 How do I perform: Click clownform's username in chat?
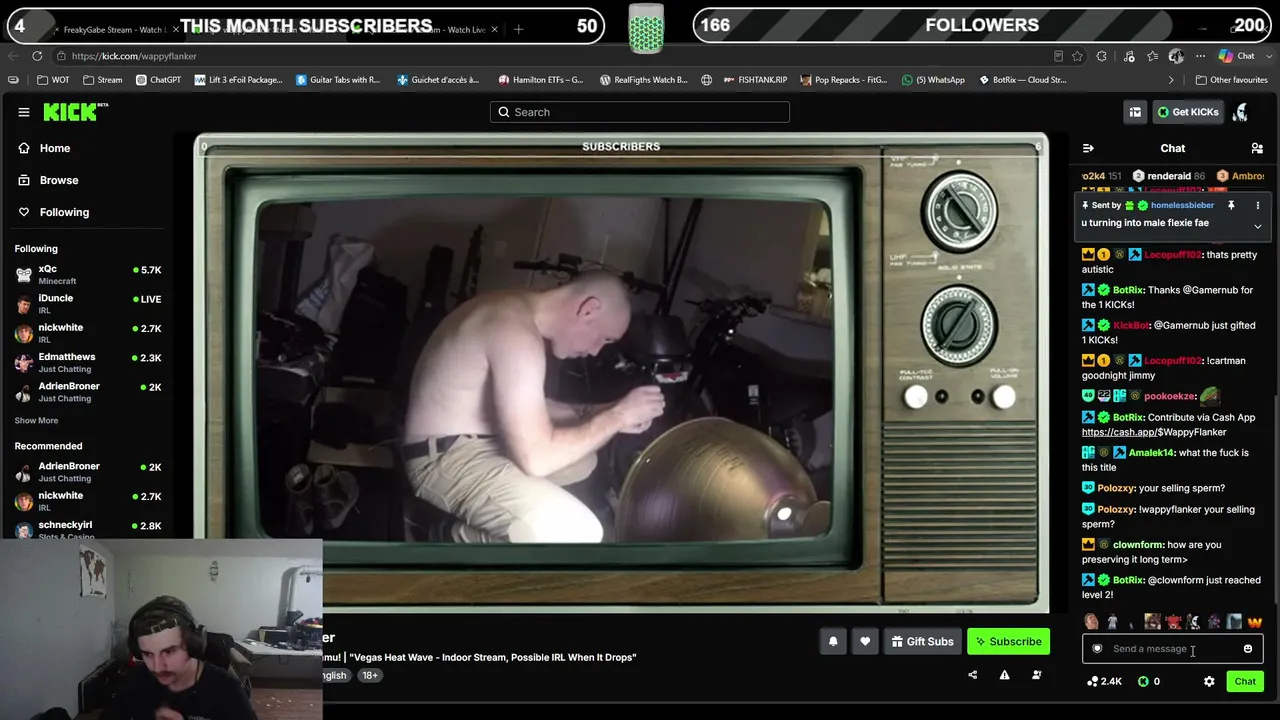1138,545
